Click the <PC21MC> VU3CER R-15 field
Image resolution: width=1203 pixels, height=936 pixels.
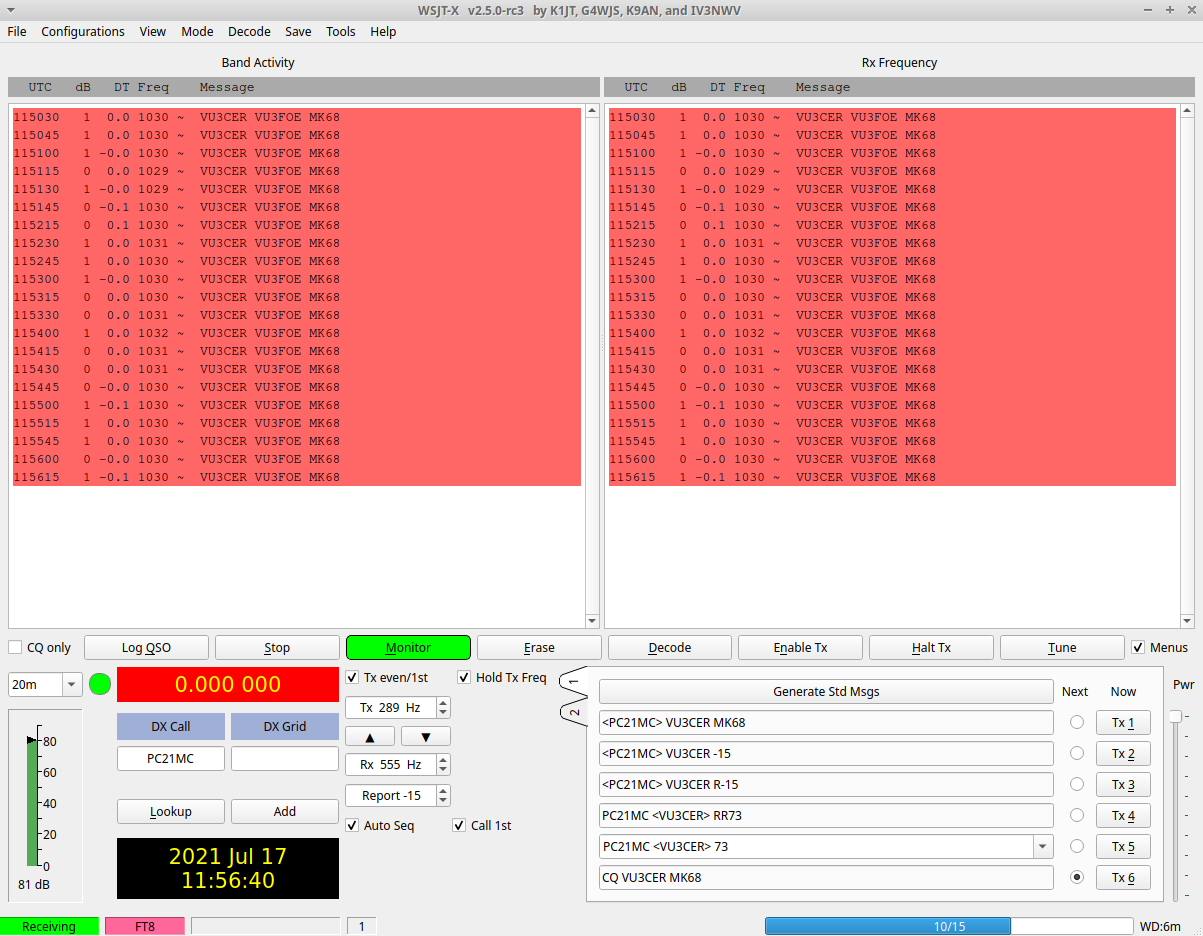pyautogui.click(x=826, y=785)
